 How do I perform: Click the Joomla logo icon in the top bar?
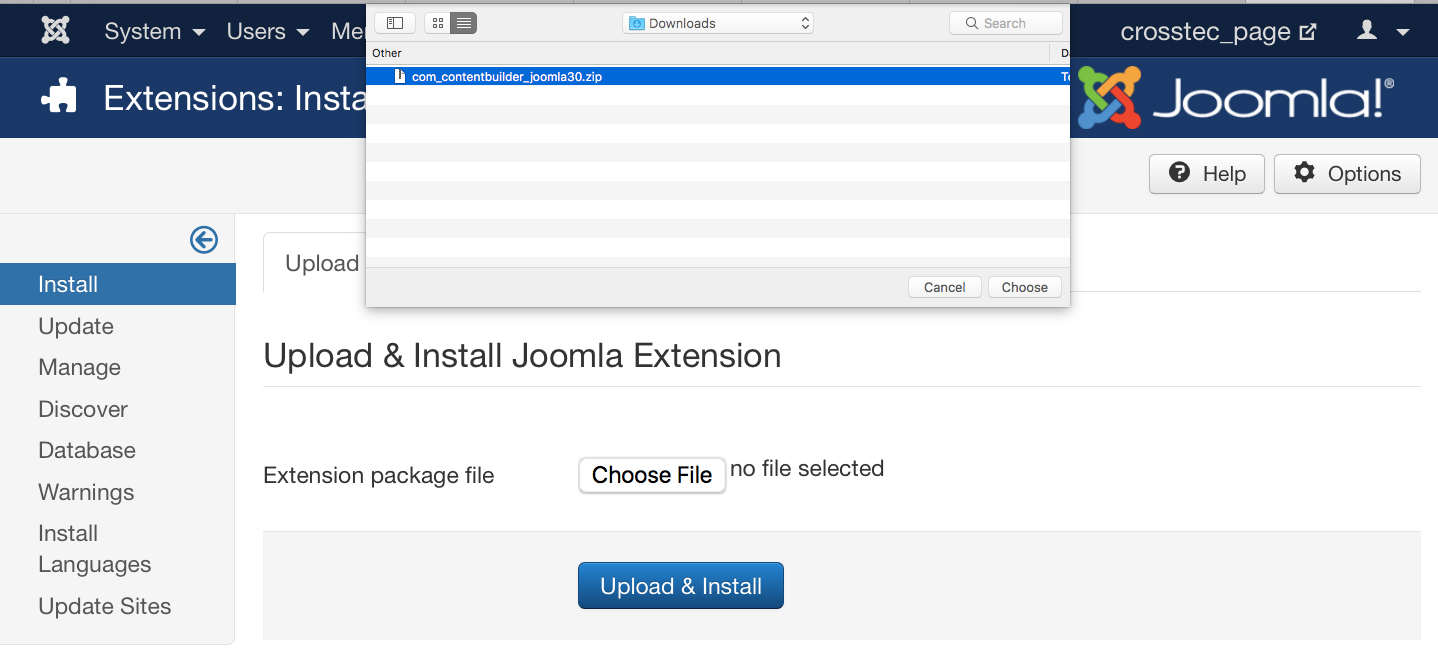pyautogui.click(x=55, y=31)
